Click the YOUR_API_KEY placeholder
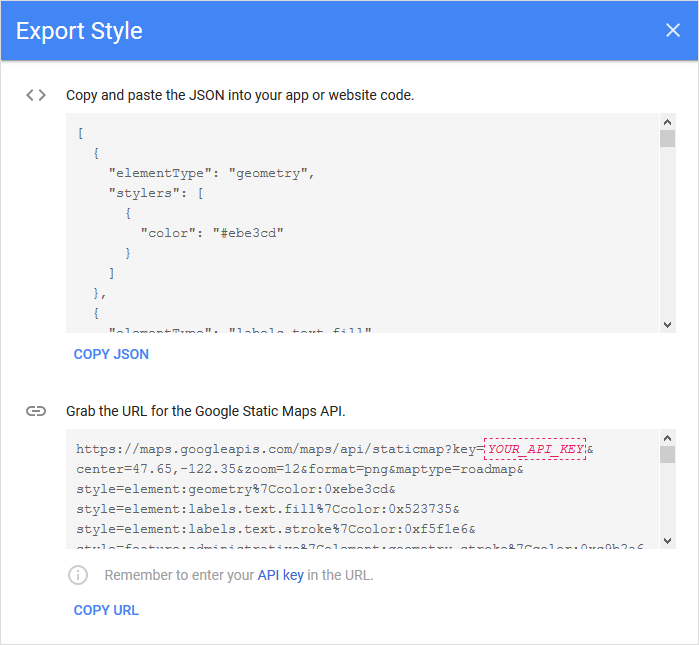This screenshot has width=699, height=645. coord(535,448)
